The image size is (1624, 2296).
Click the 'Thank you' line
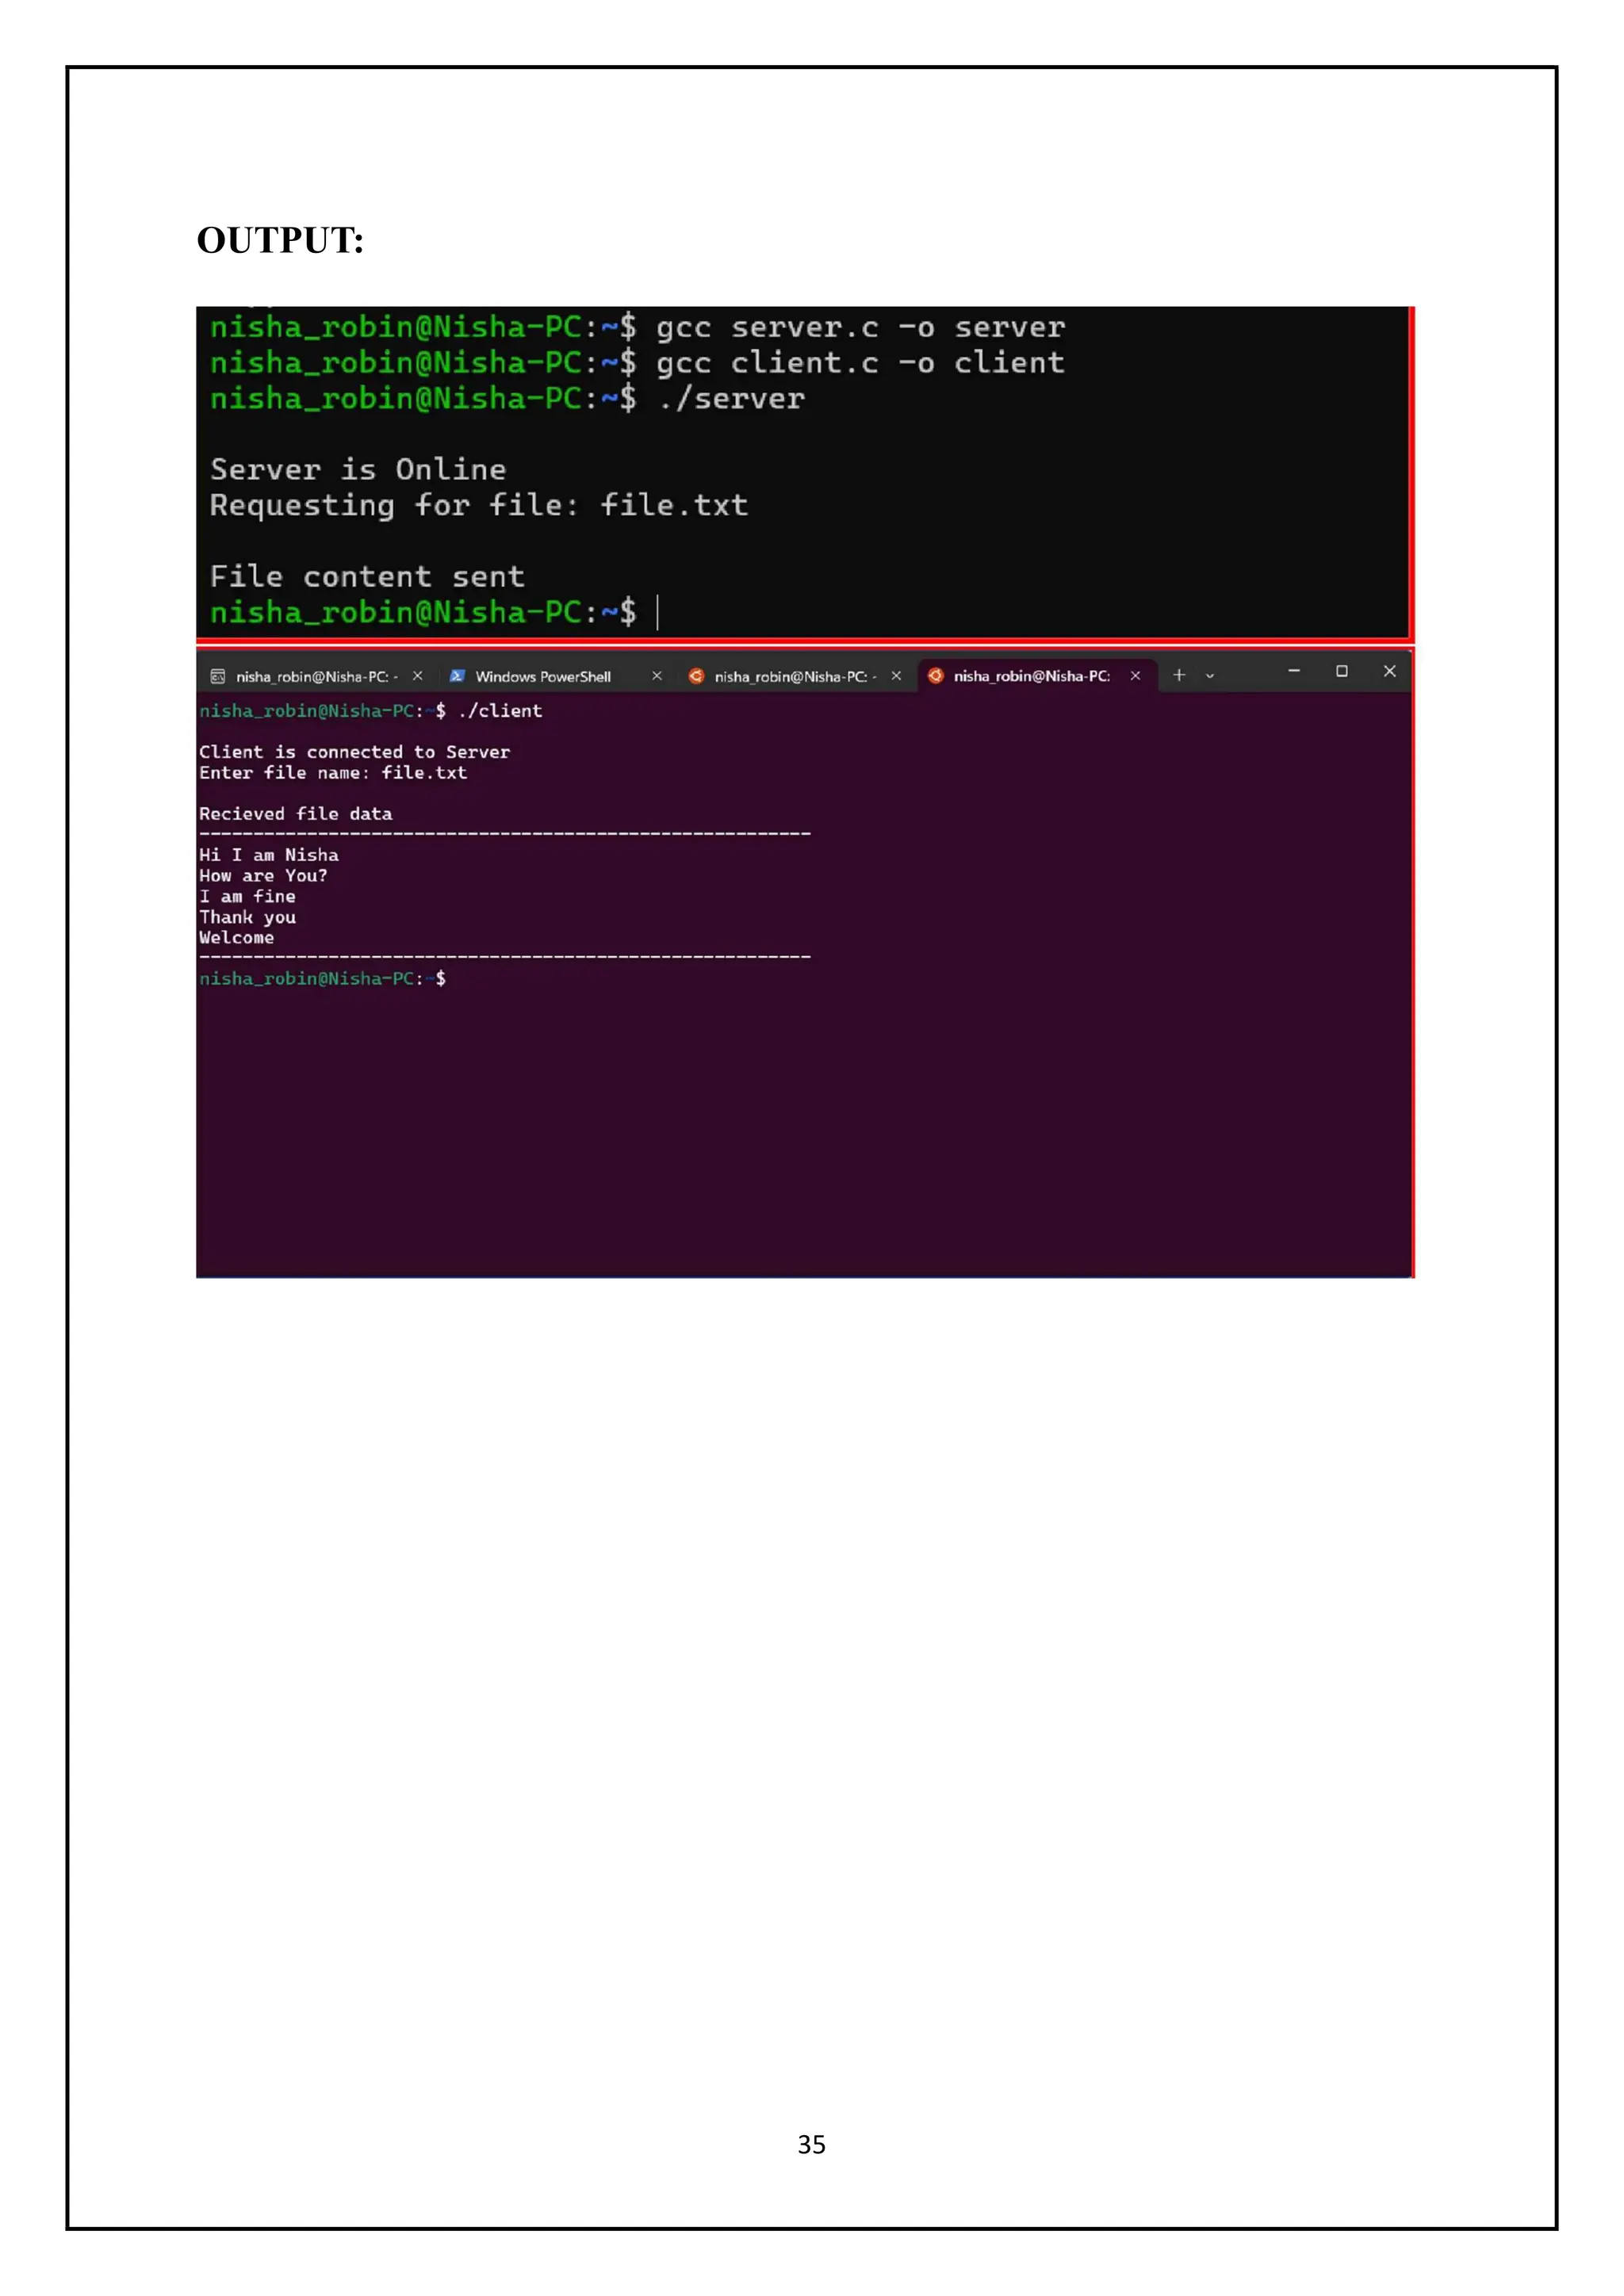(x=247, y=918)
